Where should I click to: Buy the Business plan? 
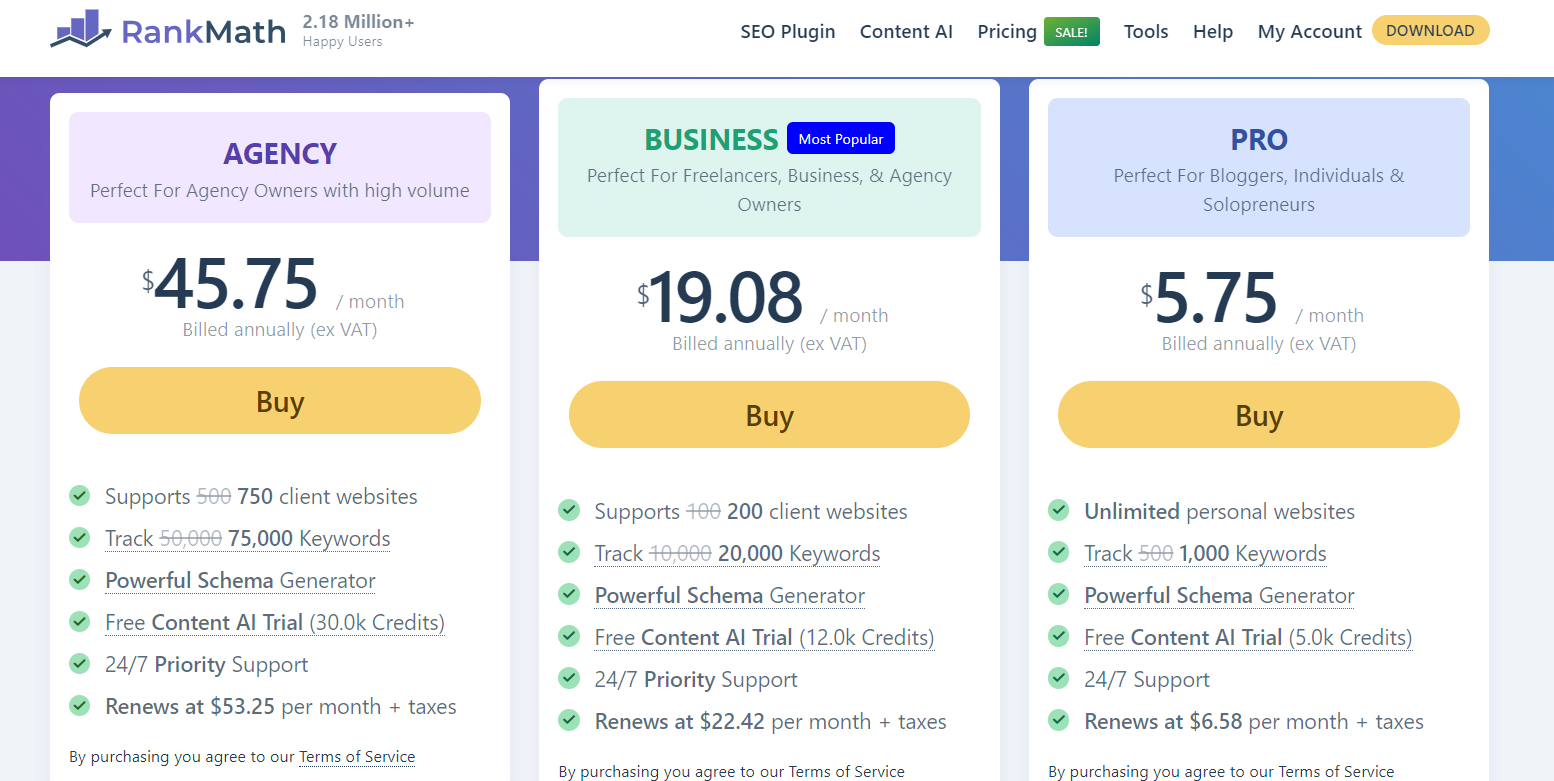pyautogui.click(x=769, y=415)
